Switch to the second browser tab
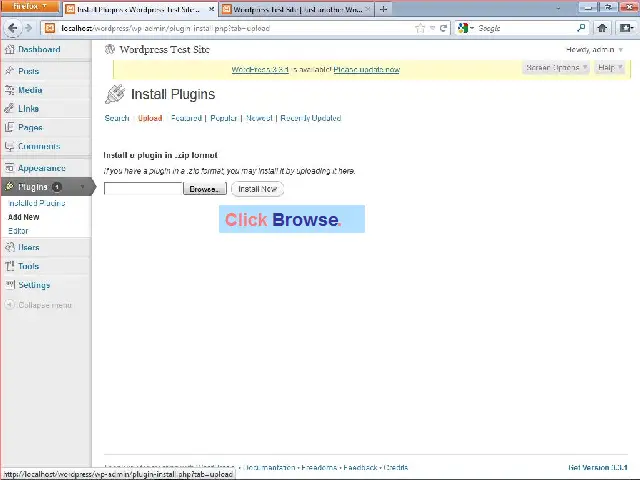This screenshot has height=480, width=640. (x=296, y=9)
